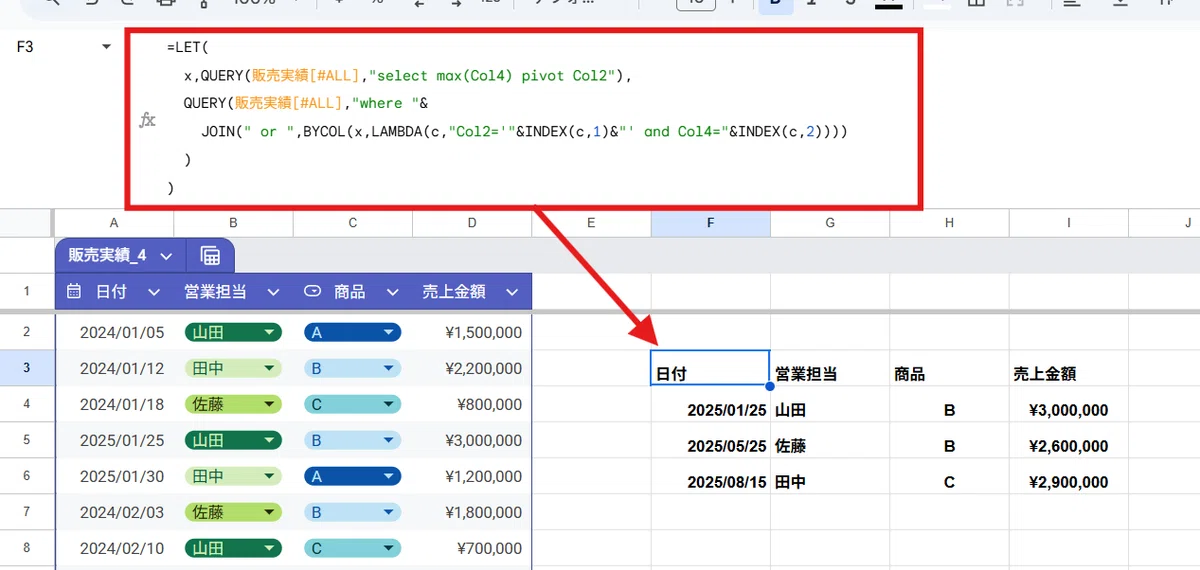Screen dimensions: 1200x570
Task: Open the 商品 column header dropdown
Action: pyautogui.click(x=392, y=292)
